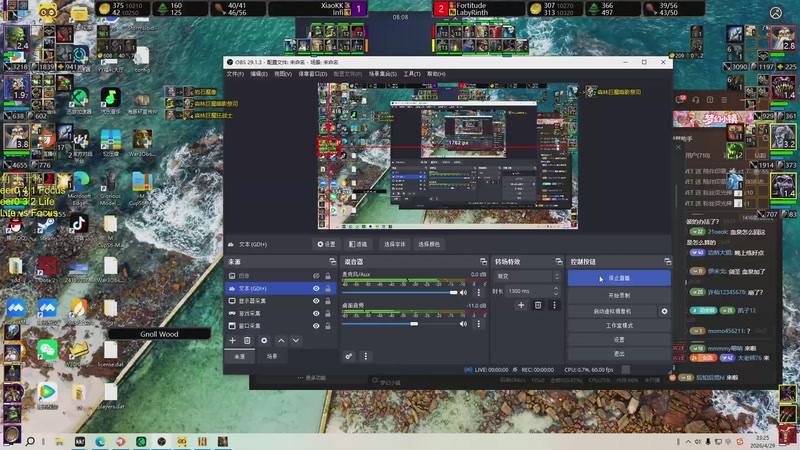Pop out the audio mixer dock
800x450 pixels.
point(483,261)
